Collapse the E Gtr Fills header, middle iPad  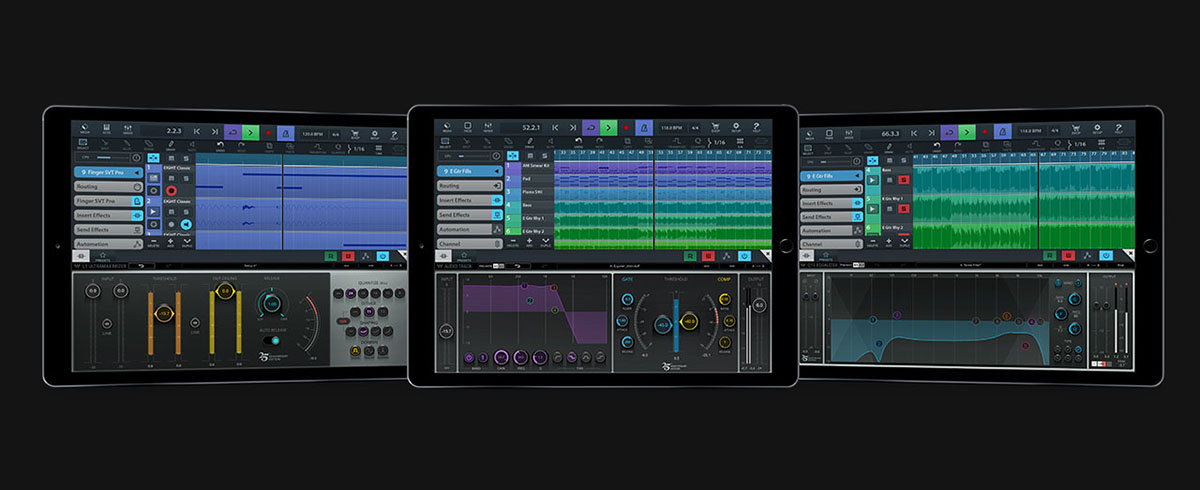pyautogui.click(x=470, y=171)
